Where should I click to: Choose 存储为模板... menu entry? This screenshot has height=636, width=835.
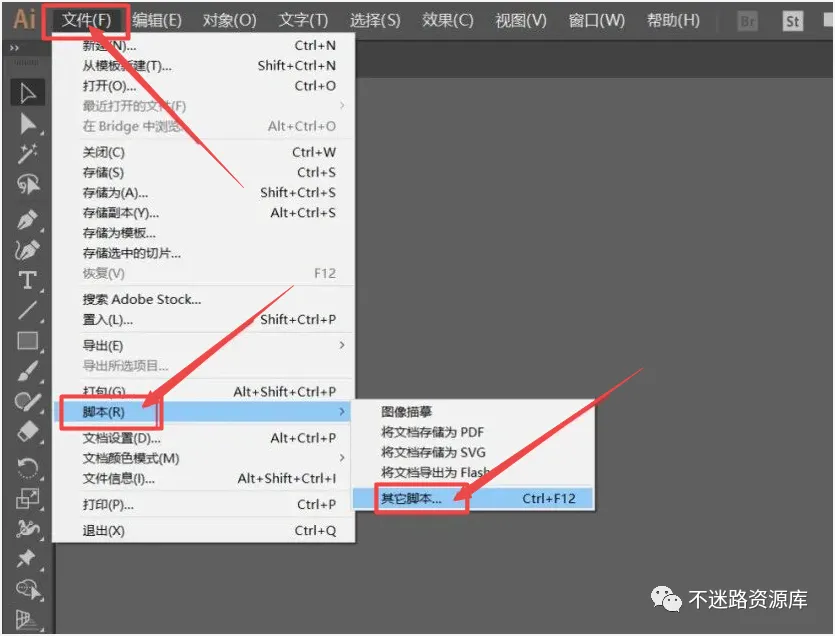(x=203, y=233)
